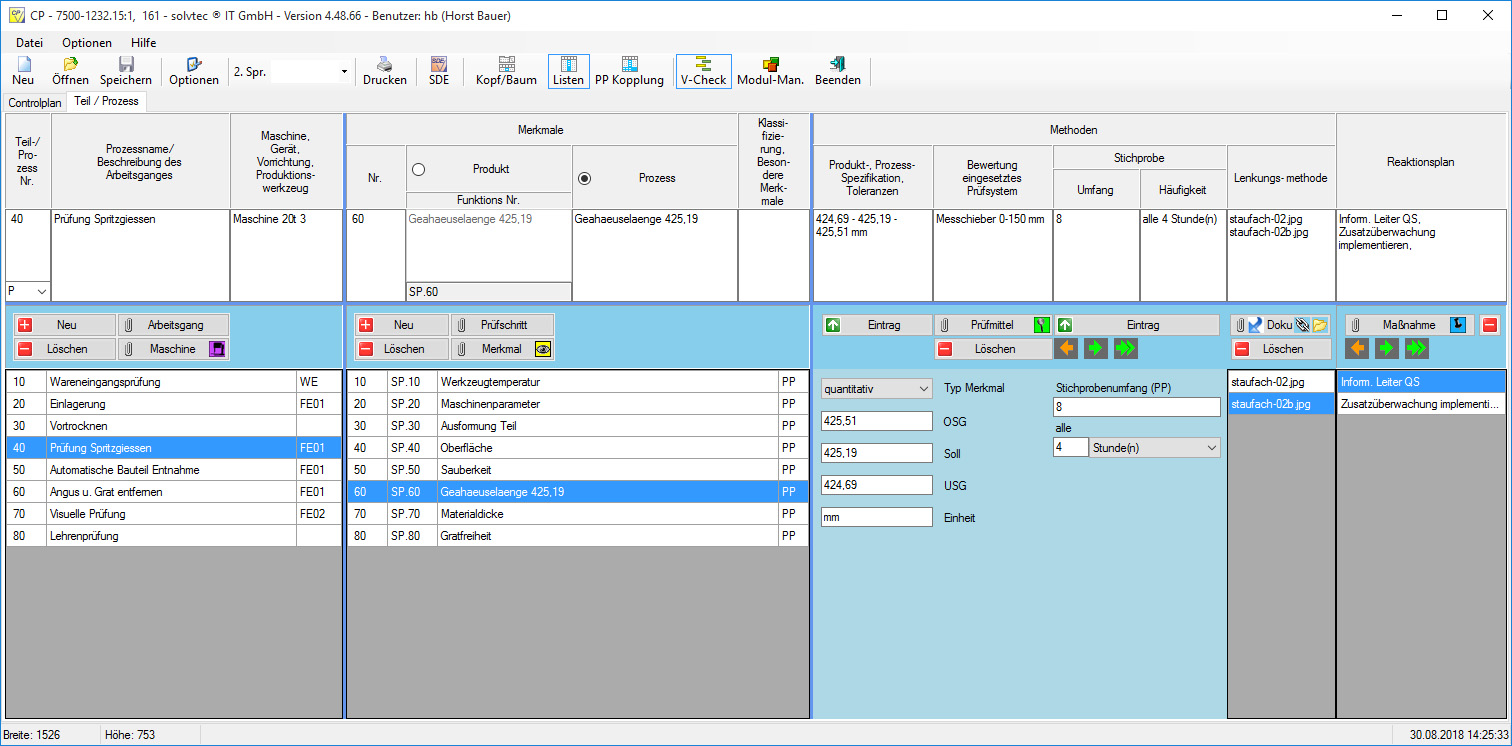The width and height of the screenshot is (1512, 746).
Task: Open the 2. Spr. language dropdown
Action: [344, 72]
